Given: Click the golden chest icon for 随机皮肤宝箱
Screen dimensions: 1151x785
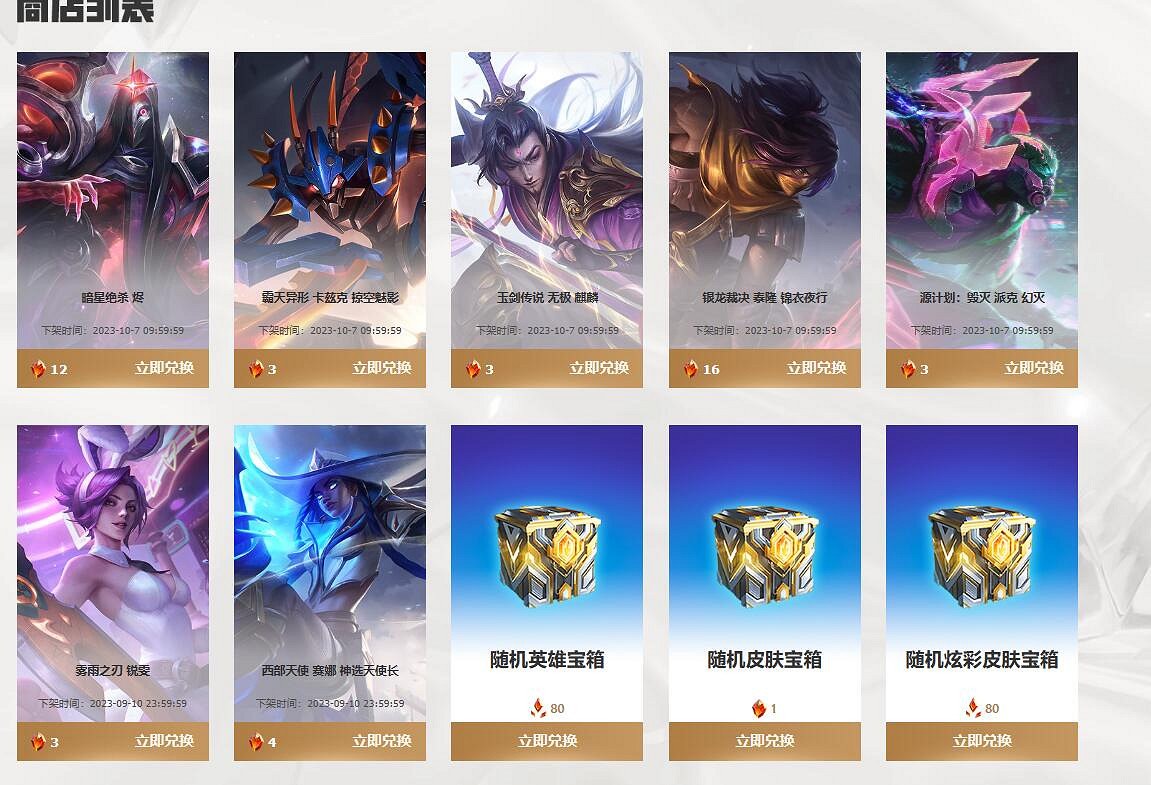Looking at the screenshot, I should [765, 554].
